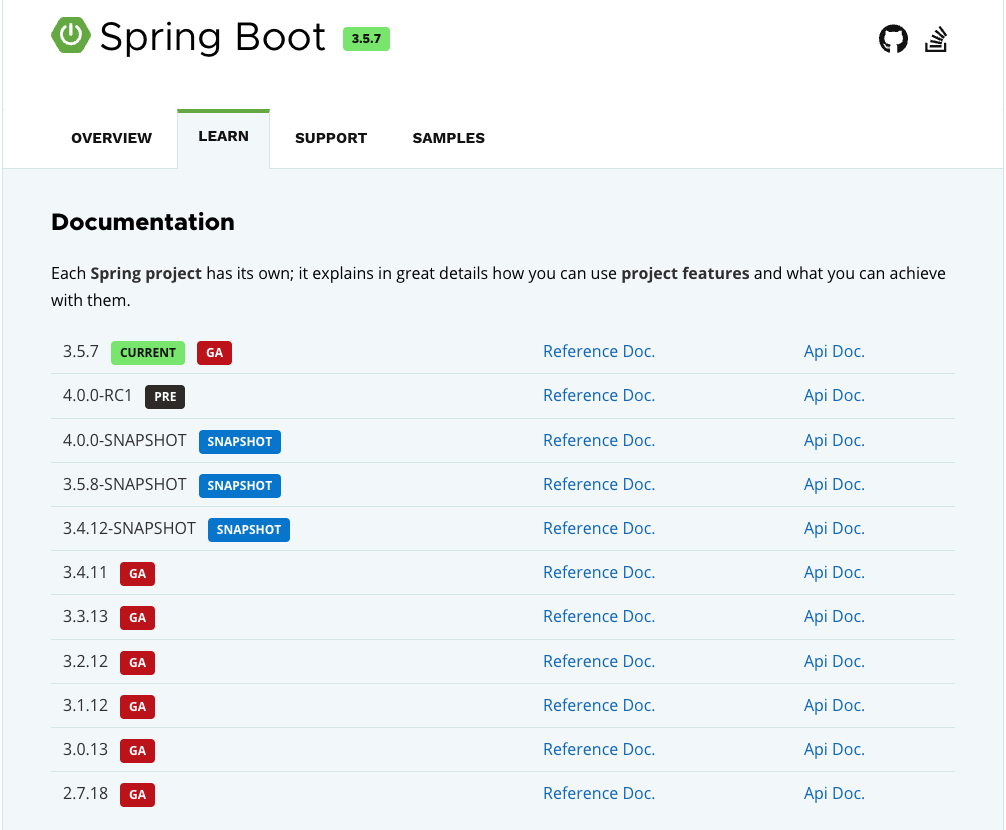The height and width of the screenshot is (830, 1006).
Task: Switch to the Support tab
Action: [x=331, y=138]
